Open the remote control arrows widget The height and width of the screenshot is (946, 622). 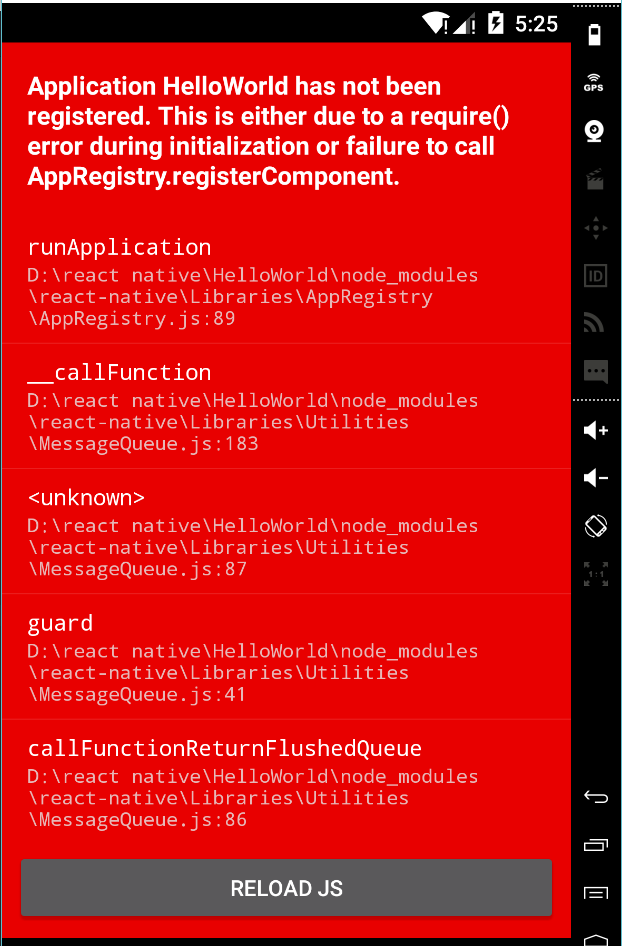pos(595,228)
